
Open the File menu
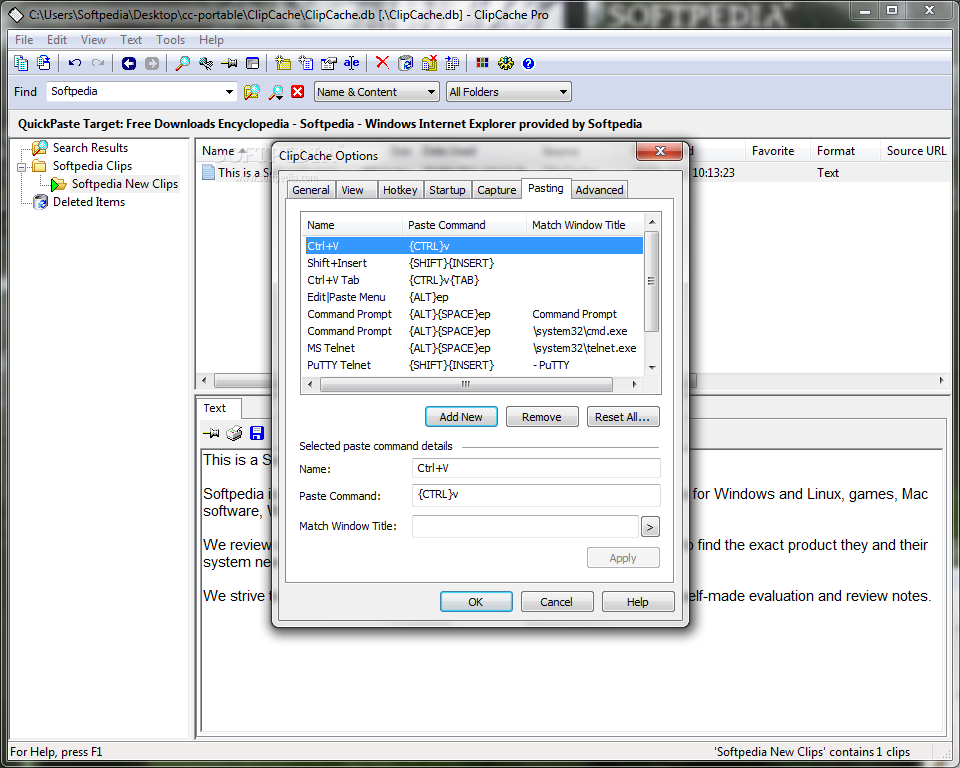coord(24,40)
